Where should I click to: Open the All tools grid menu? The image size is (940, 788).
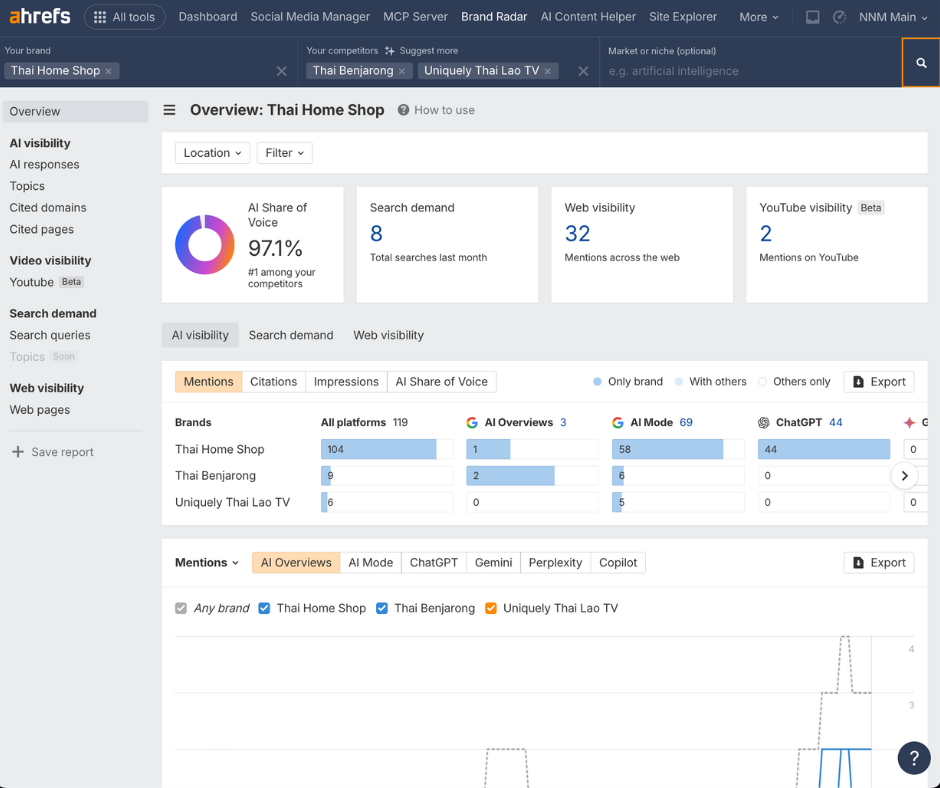[x=125, y=17]
